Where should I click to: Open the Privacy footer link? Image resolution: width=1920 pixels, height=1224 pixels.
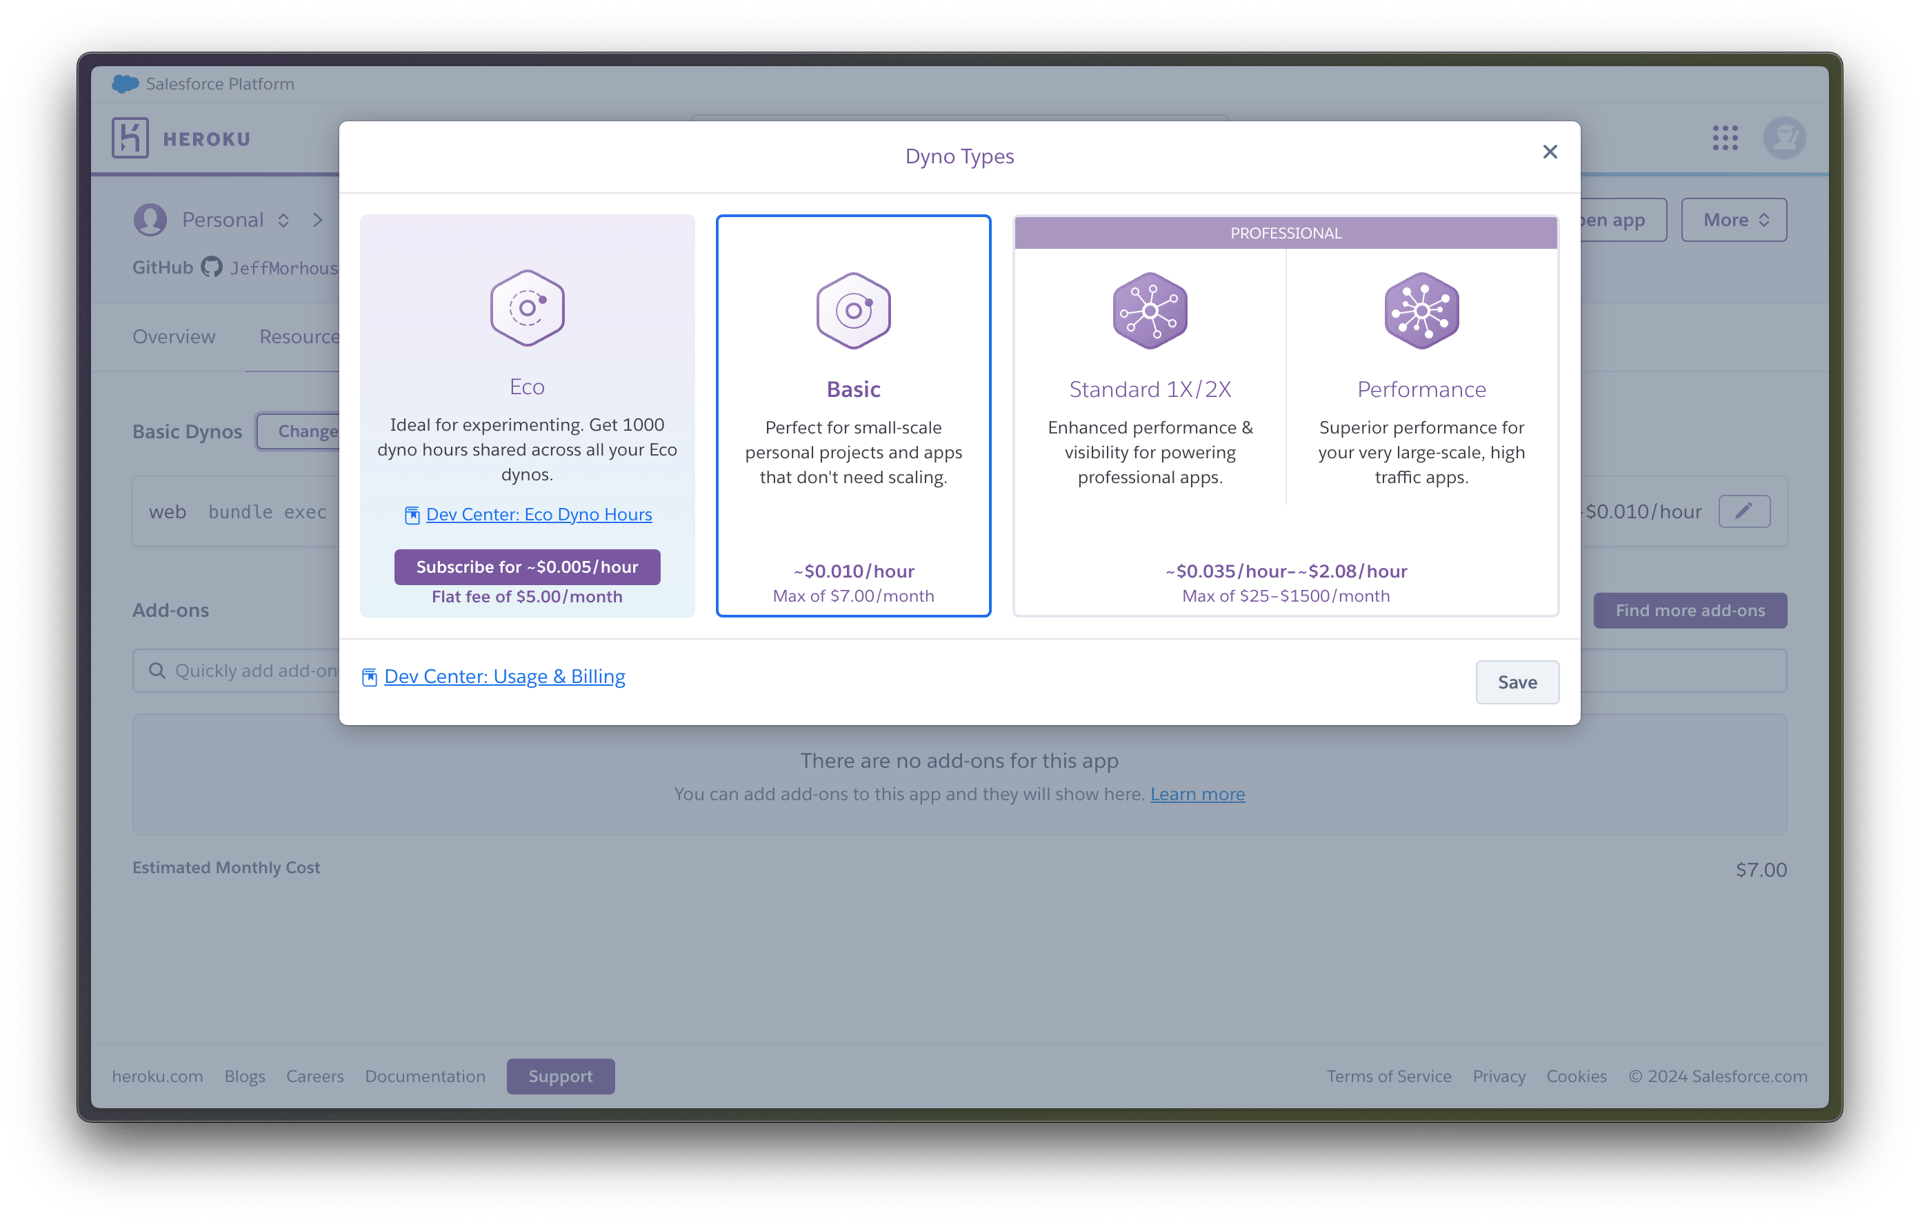pos(1499,1076)
